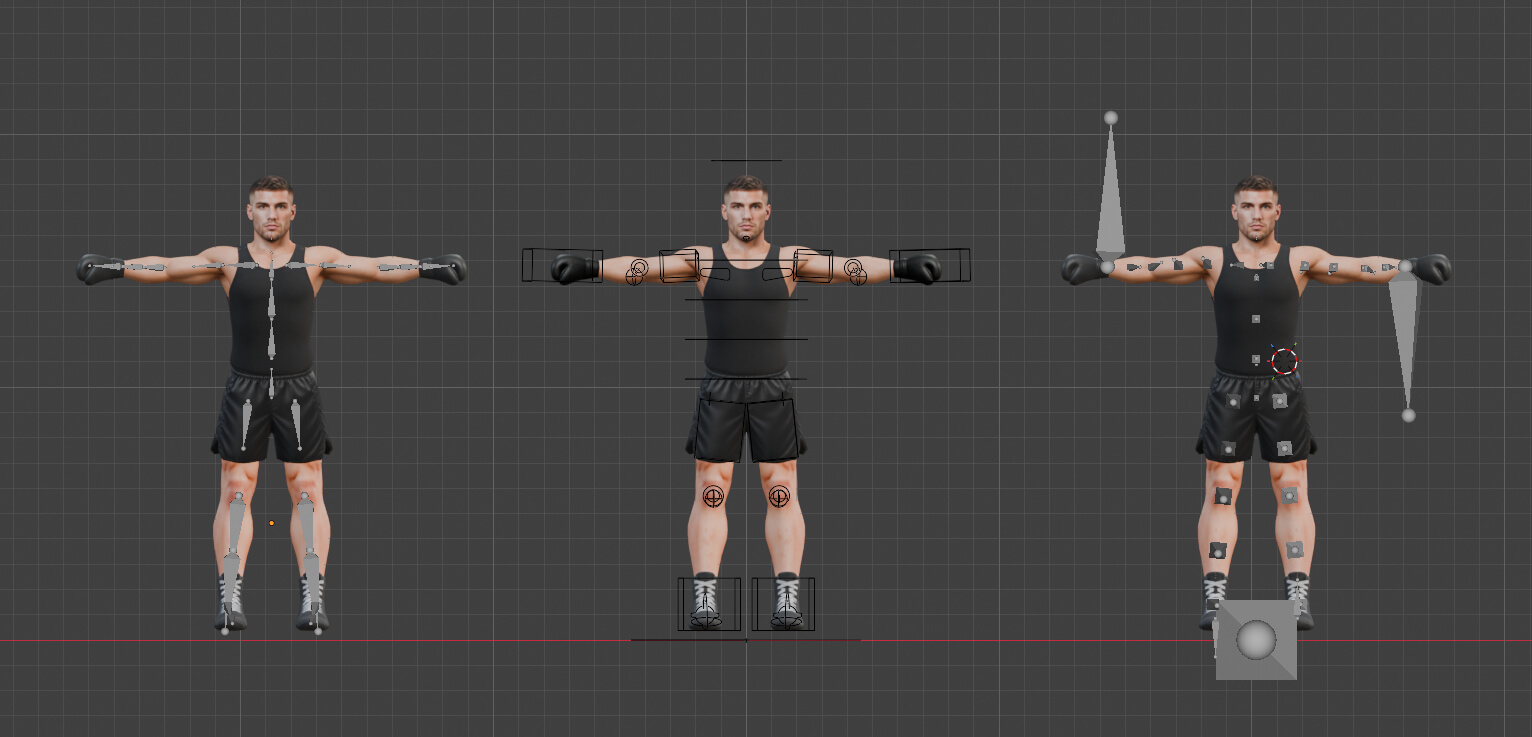This screenshot has width=1532, height=737.
Task: Select middle character's screen-left knee circle control
Action: click(x=713, y=496)
